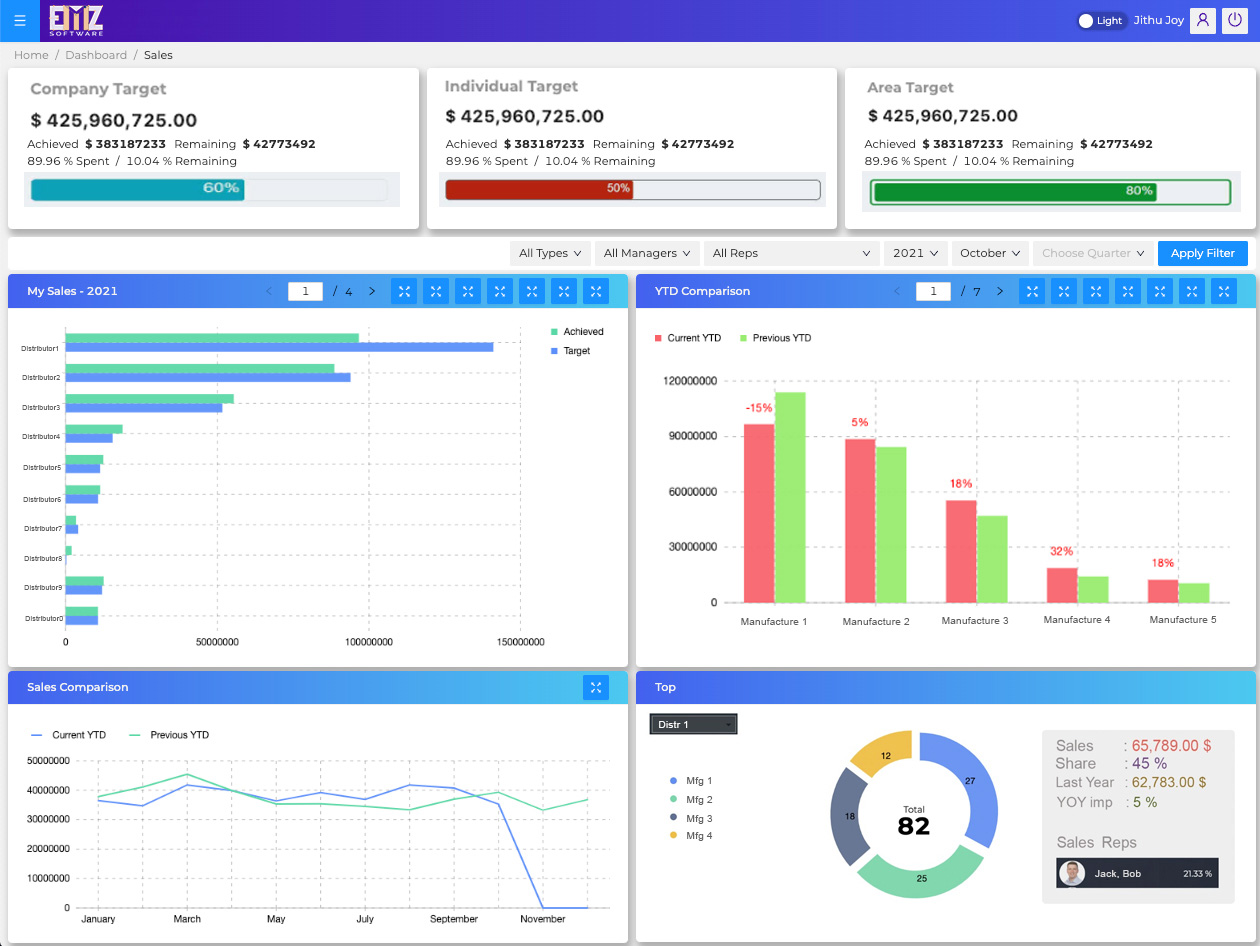The height and width of the screenshot is (946, 1260).
Task: Navigate to Home breadcrumb
Action: pos(31,55)
